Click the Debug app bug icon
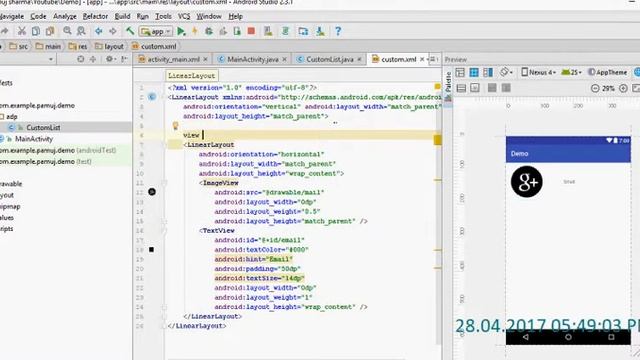Screen dimensions: 640x360 (209, 31)
